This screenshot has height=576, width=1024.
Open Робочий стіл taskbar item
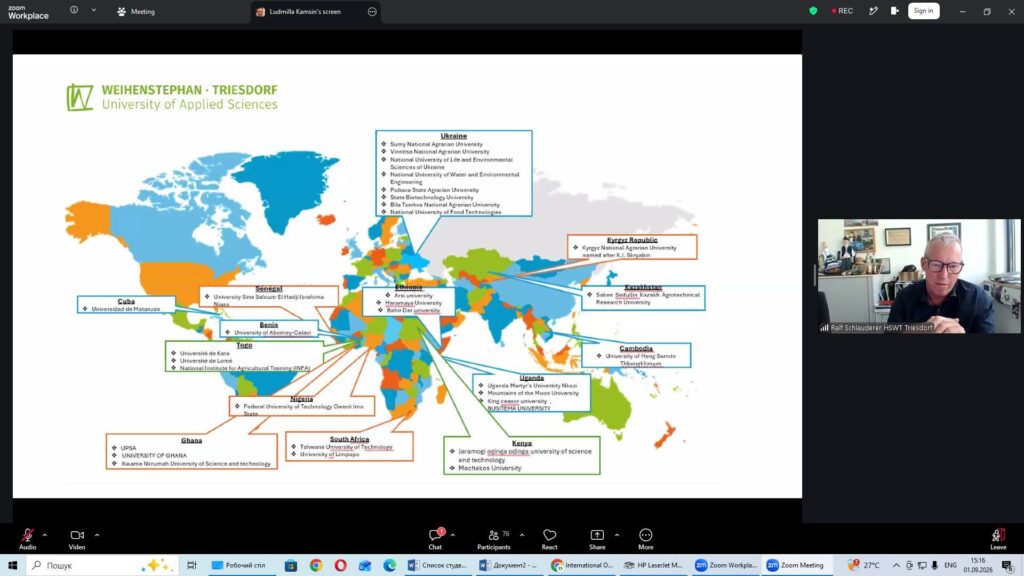(x=239, y=566)
